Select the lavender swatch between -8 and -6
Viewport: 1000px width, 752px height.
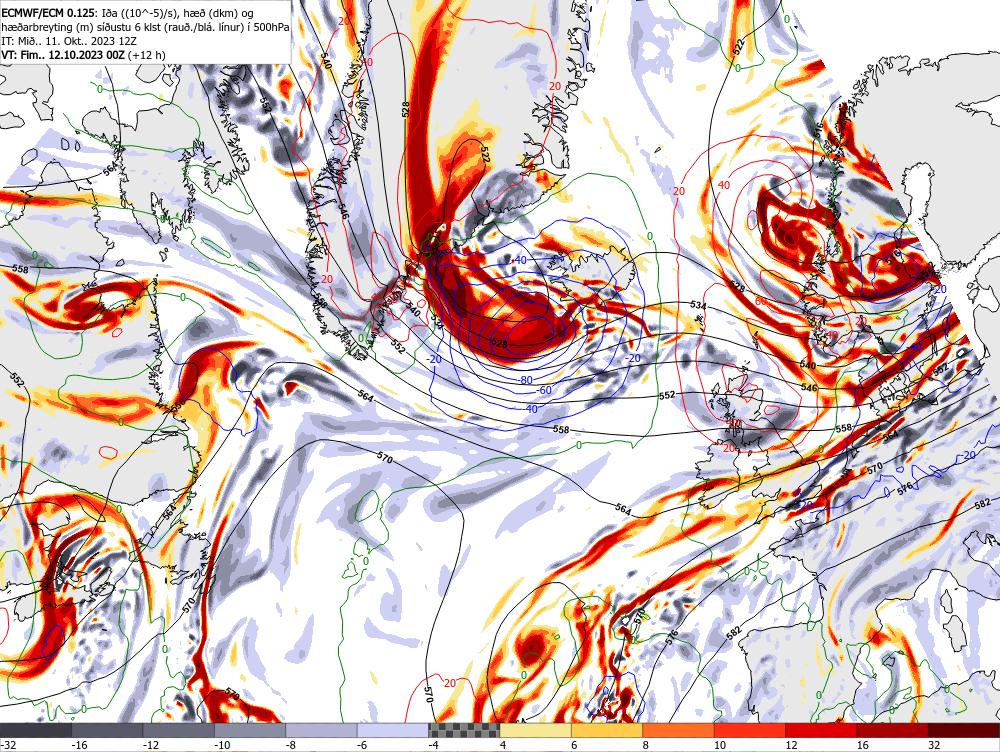pyautogui.click(x=321, y=730)
